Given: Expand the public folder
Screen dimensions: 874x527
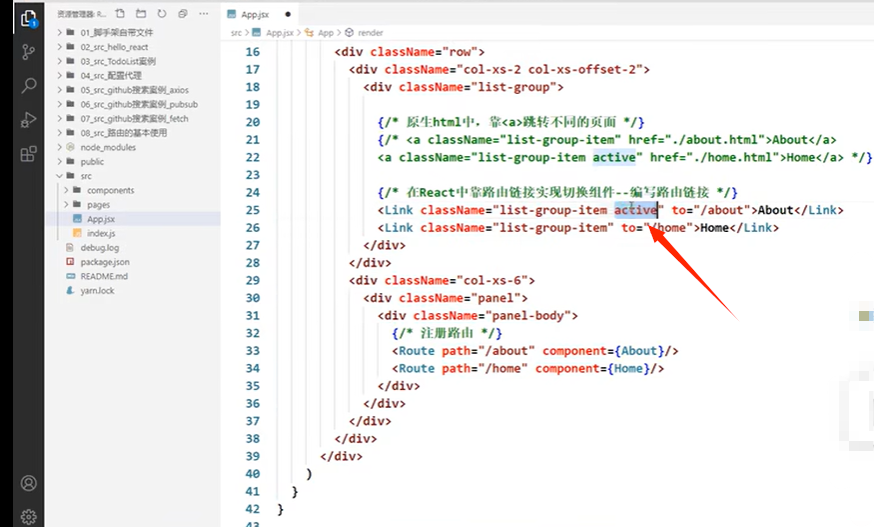Looking at the screenshot, I should tap(92, 162).
